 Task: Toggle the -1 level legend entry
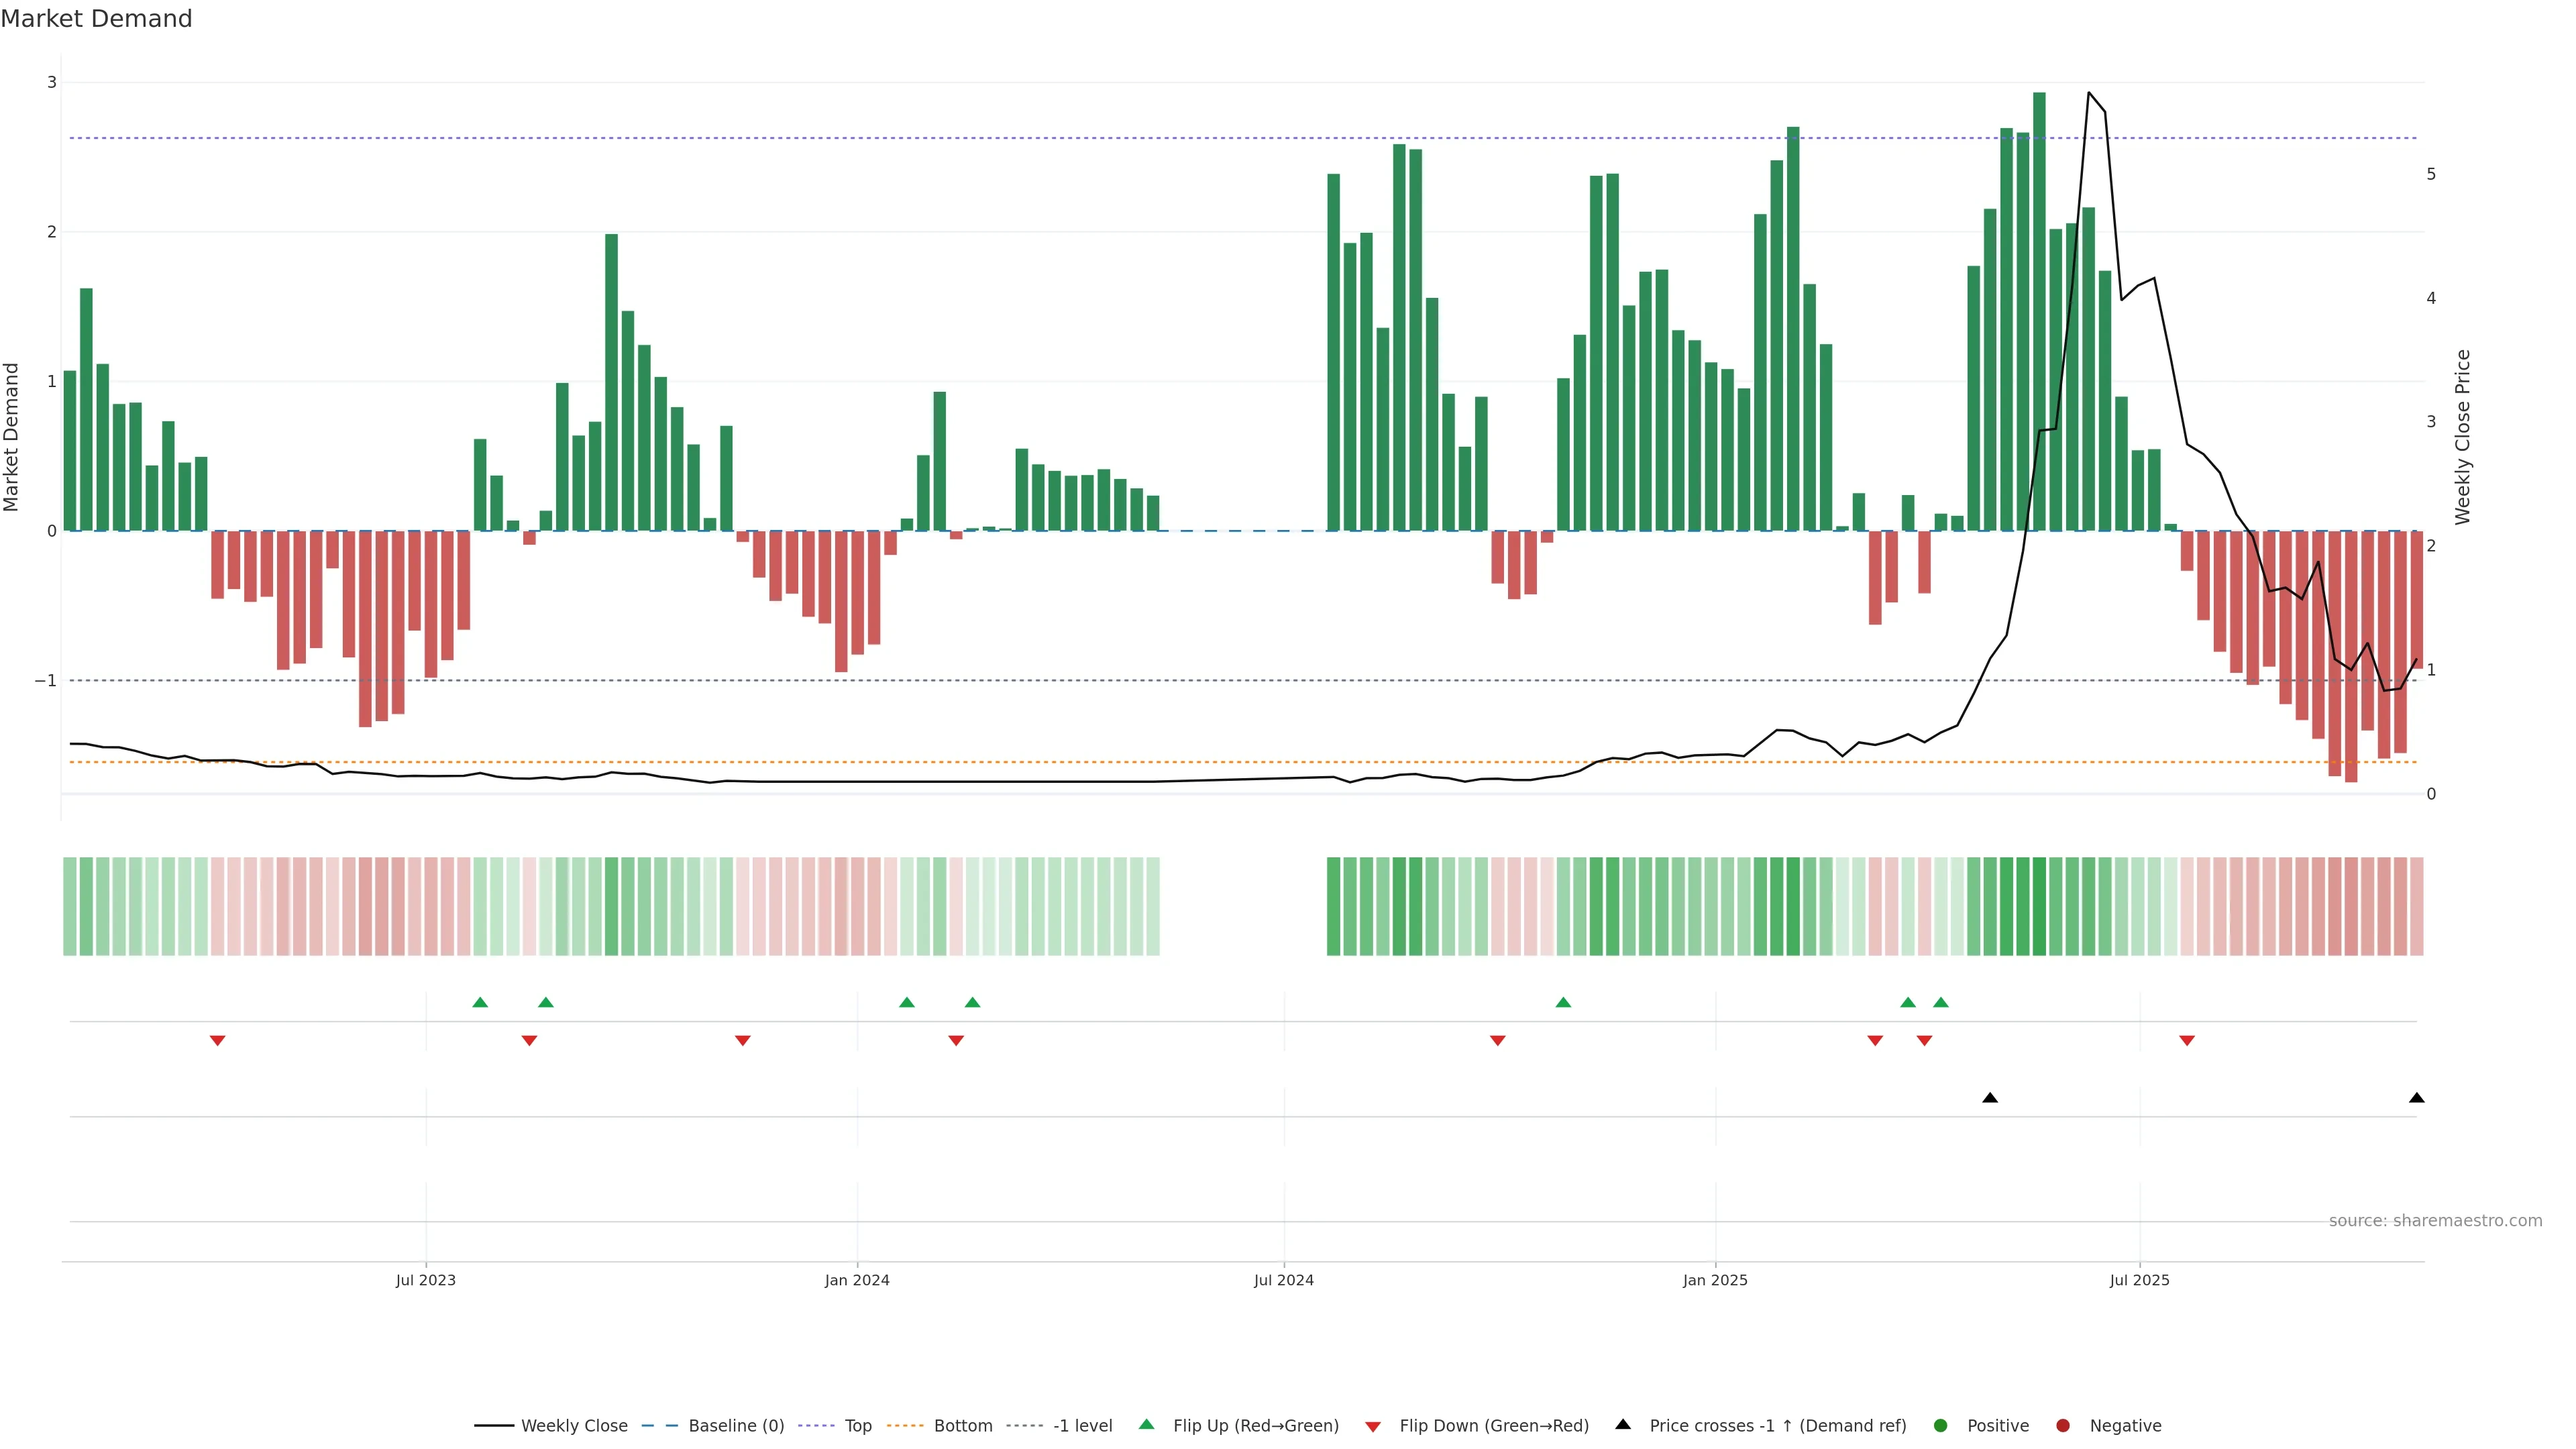click(x=1082, y=1425)
